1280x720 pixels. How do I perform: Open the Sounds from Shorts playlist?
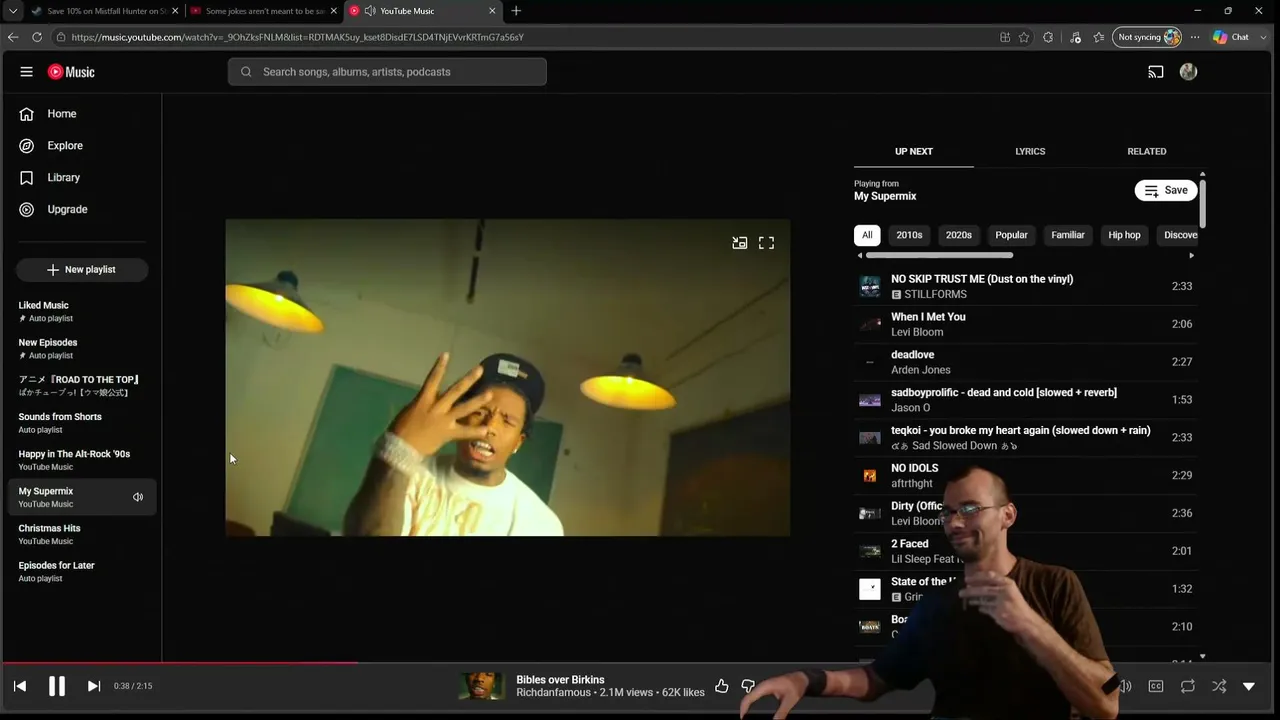[82, 423]
